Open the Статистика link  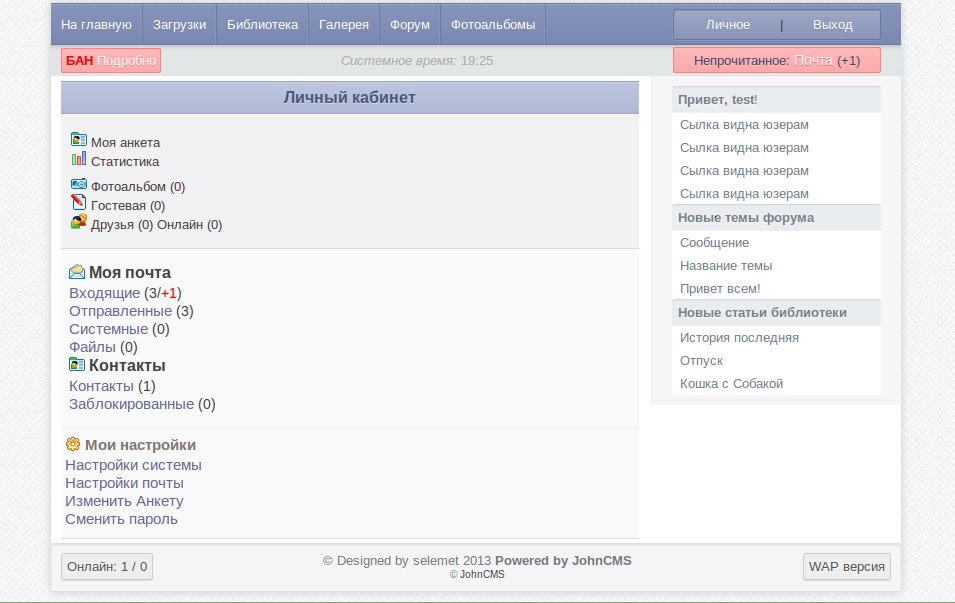pos(125,161)
